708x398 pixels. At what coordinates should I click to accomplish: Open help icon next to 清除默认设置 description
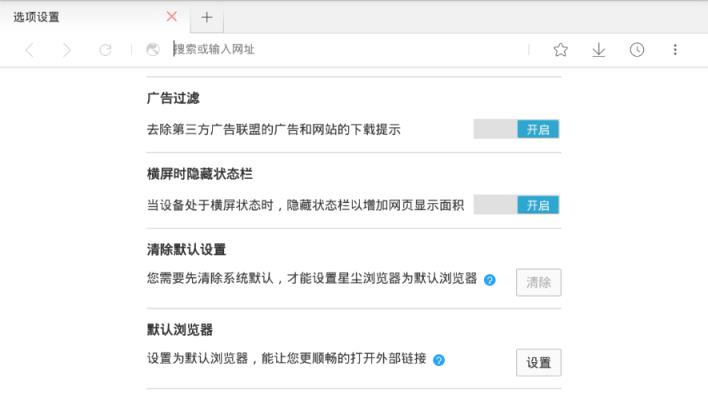pos(489,280)
